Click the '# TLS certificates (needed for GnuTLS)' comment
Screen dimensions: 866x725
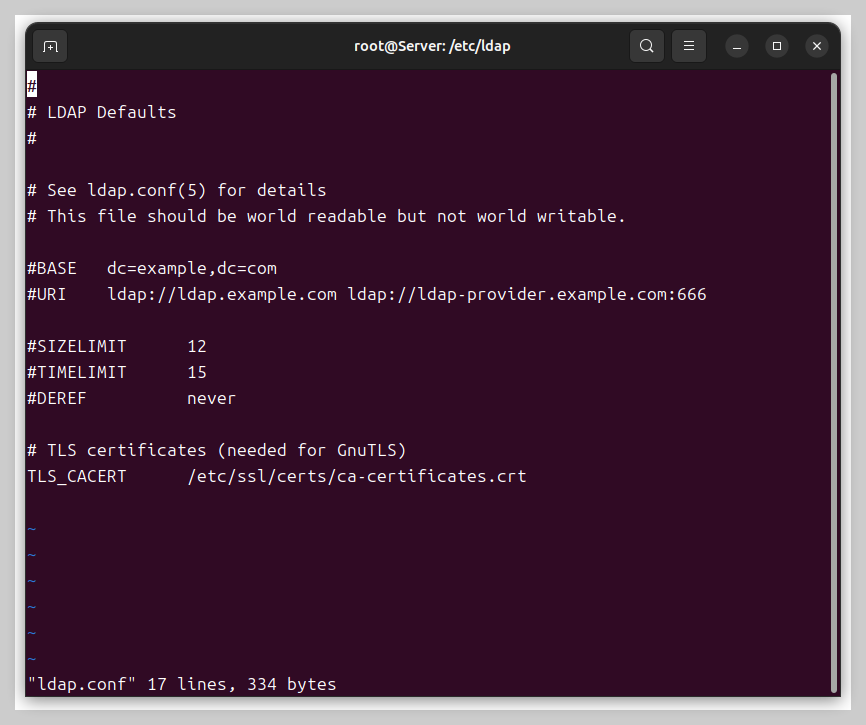coord(217,451)
